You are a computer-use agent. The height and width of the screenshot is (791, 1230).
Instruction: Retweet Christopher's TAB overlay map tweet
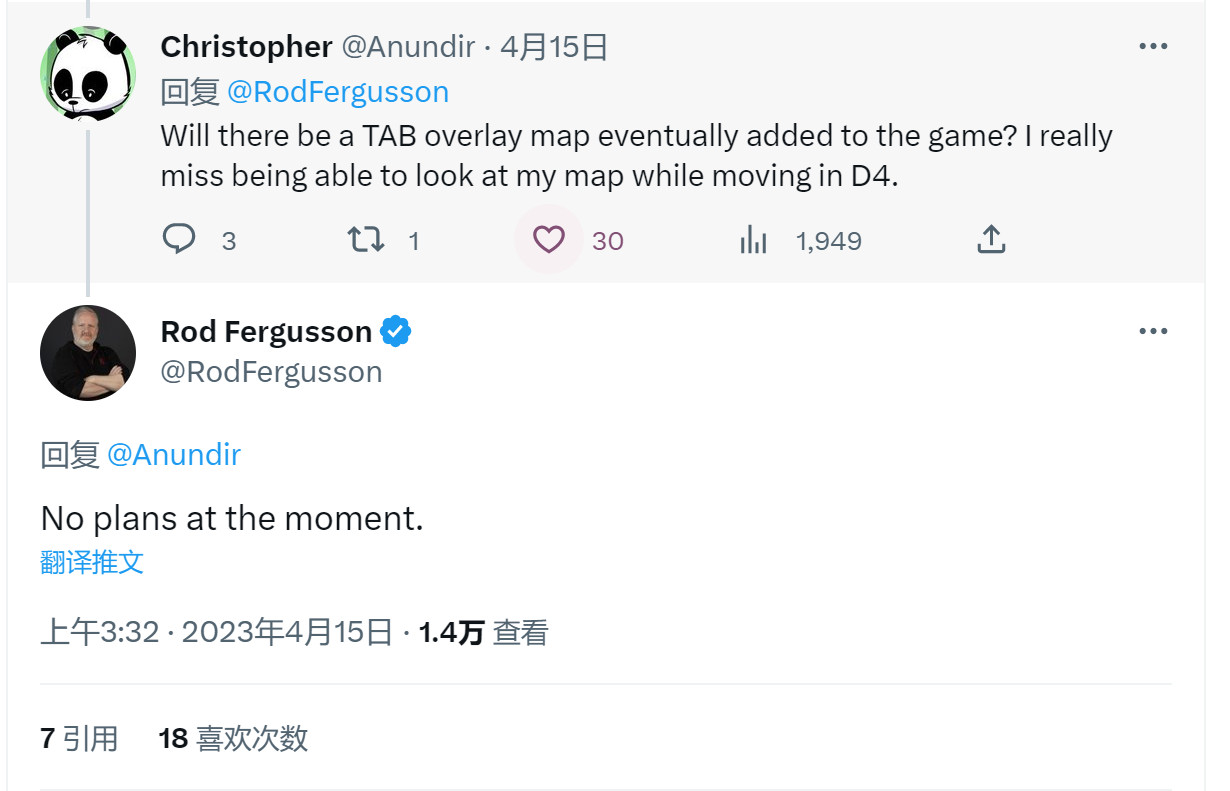tap(364, 240)
